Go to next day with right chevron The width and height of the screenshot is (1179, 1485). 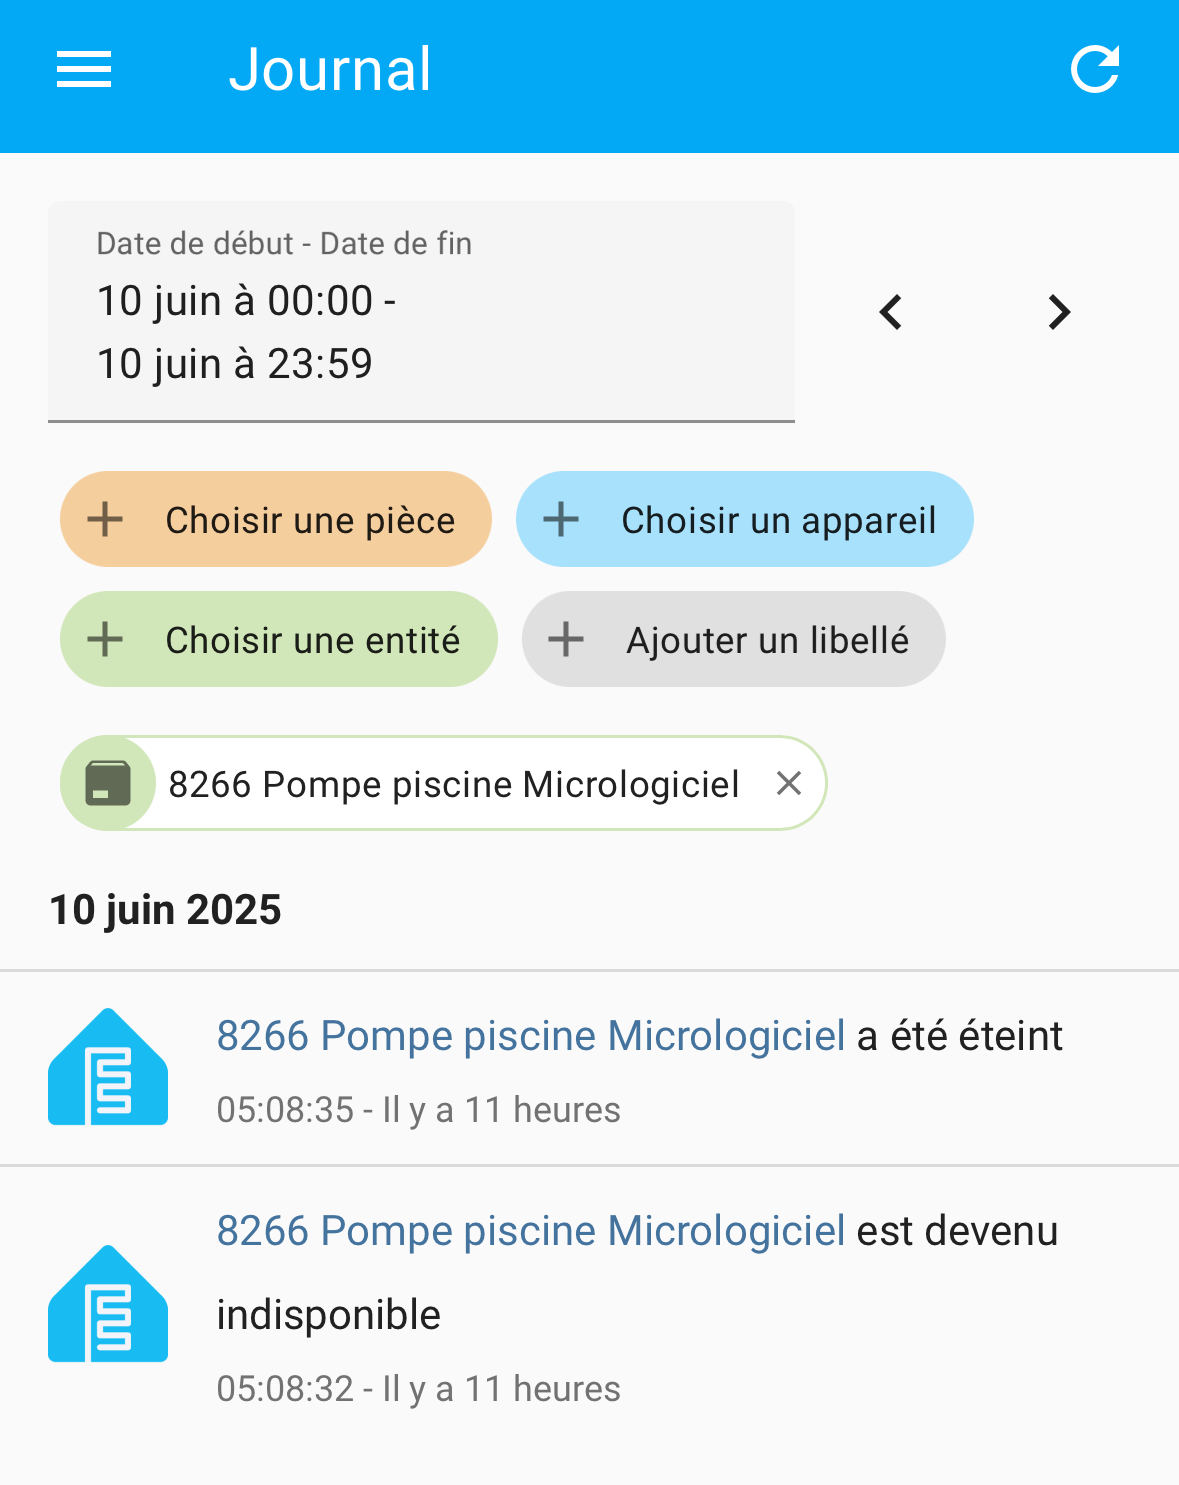coord(1059,312)
